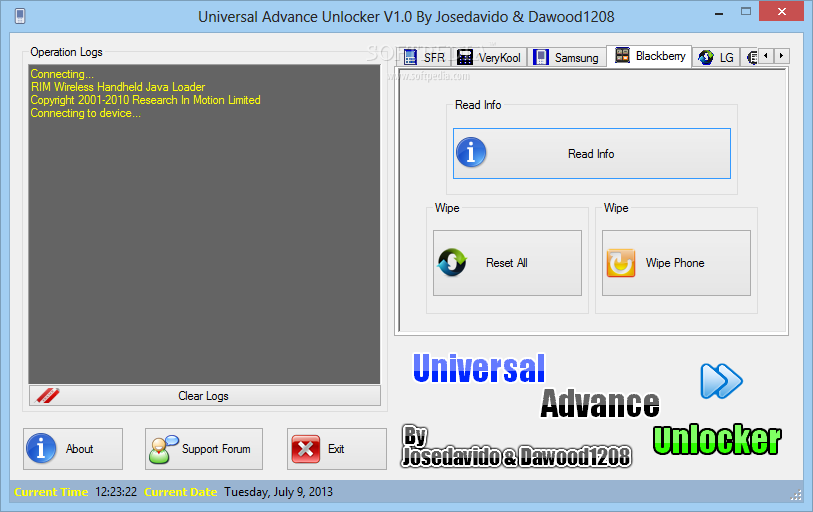Click the Reset All button
This screenshot has height=512, width=813.
(x=507, y=263)
